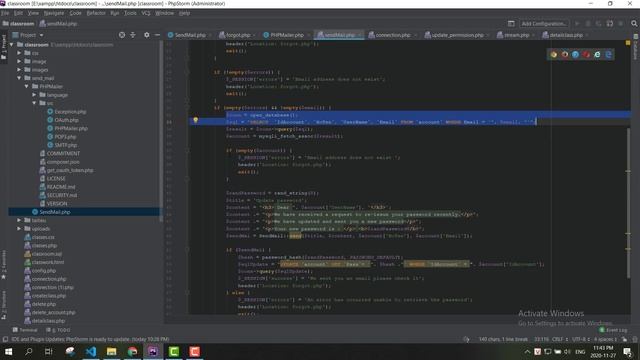Open the File menu
The height and width of the screenshot is (360, 640).
5,13
